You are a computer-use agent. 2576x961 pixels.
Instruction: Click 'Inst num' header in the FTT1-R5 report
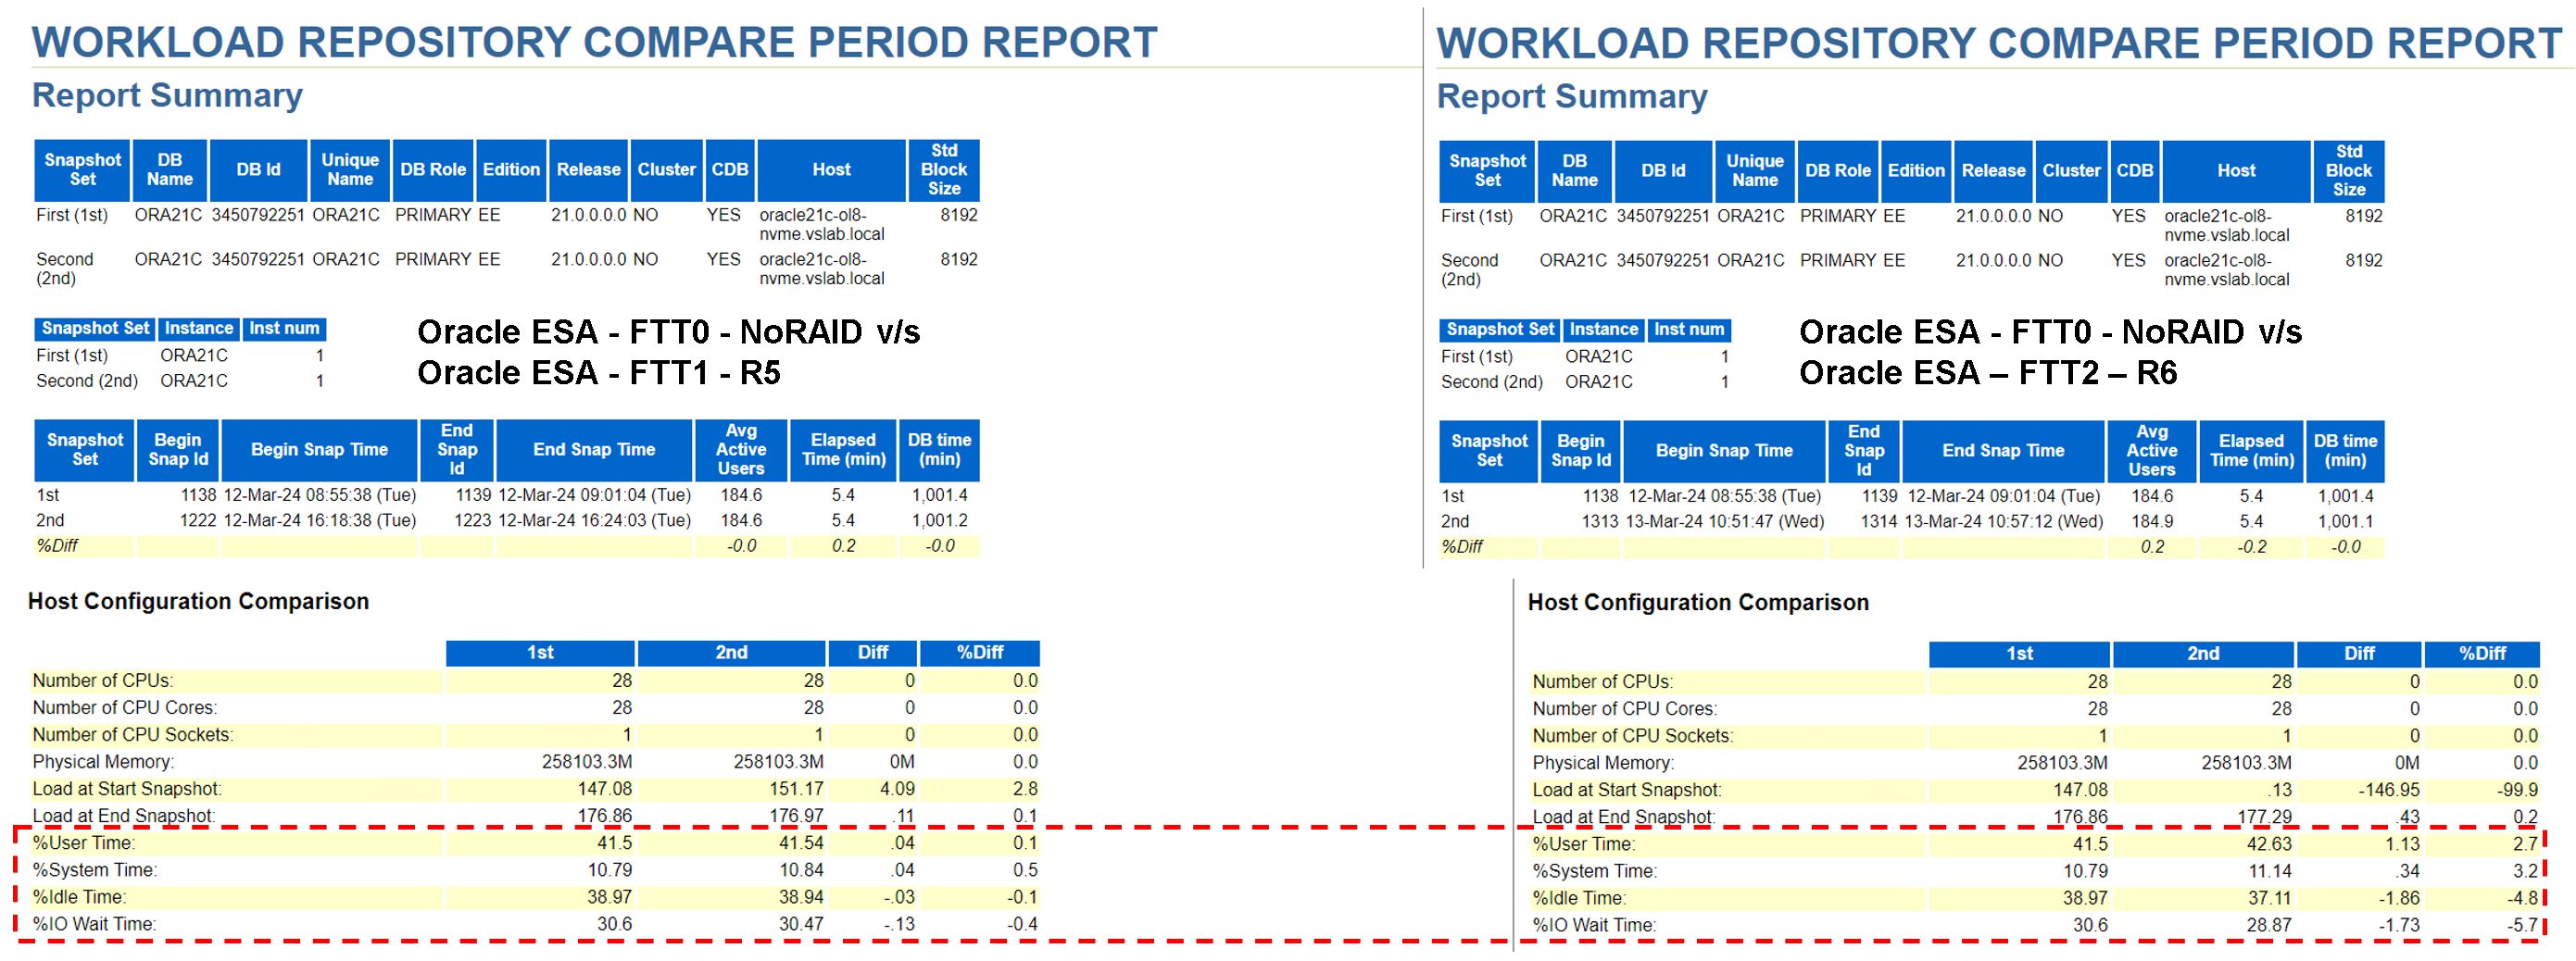284,328
